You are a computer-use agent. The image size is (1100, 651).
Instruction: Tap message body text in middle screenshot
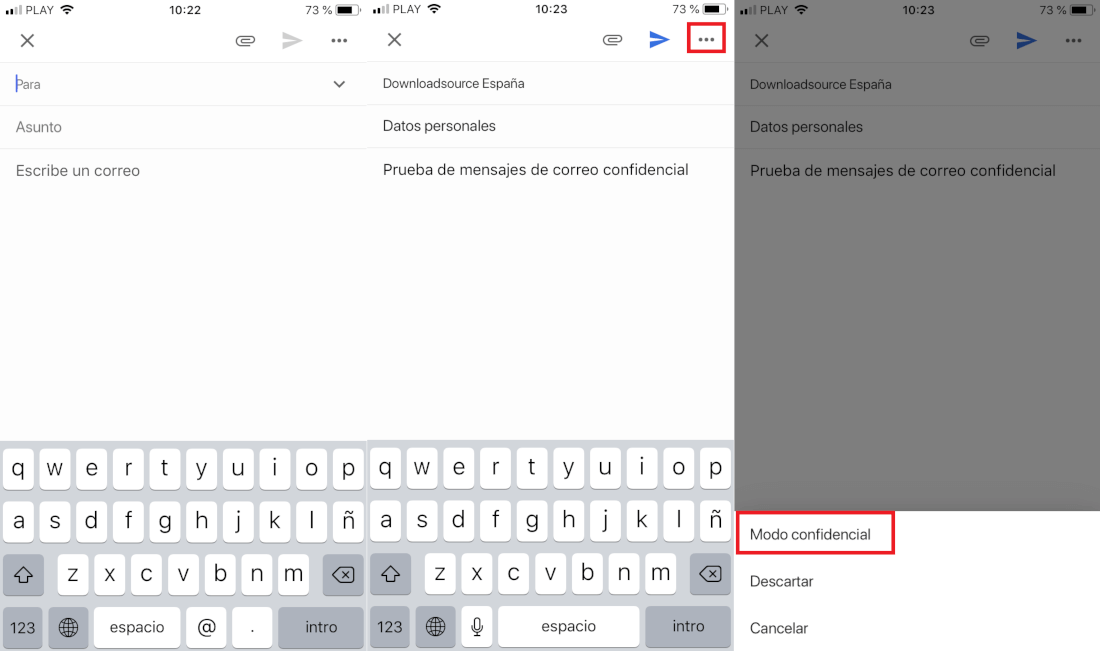(535, 170)
